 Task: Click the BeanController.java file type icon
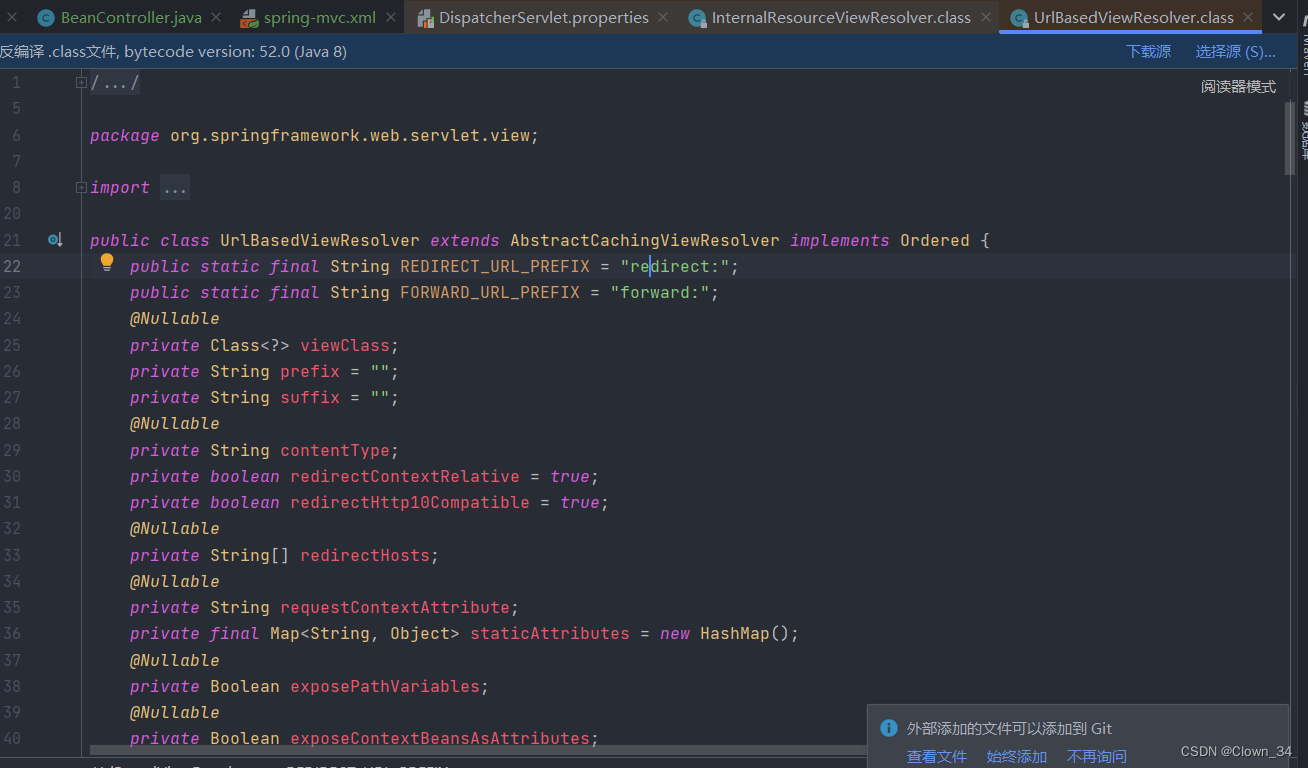coord(45,18)
